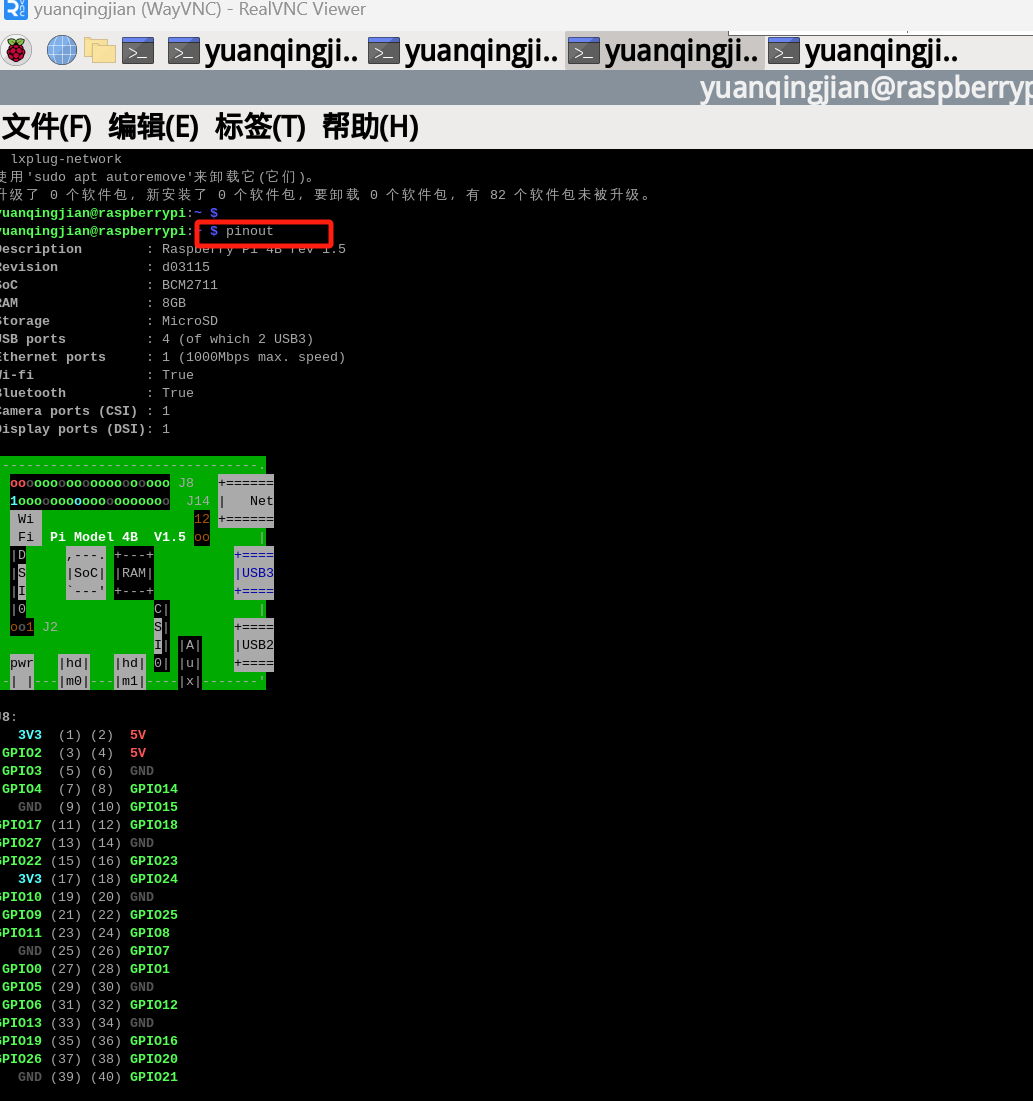The image size is (1033, 1101).
Task: Click the RAM value 8GB
Action: click(173, 303)
